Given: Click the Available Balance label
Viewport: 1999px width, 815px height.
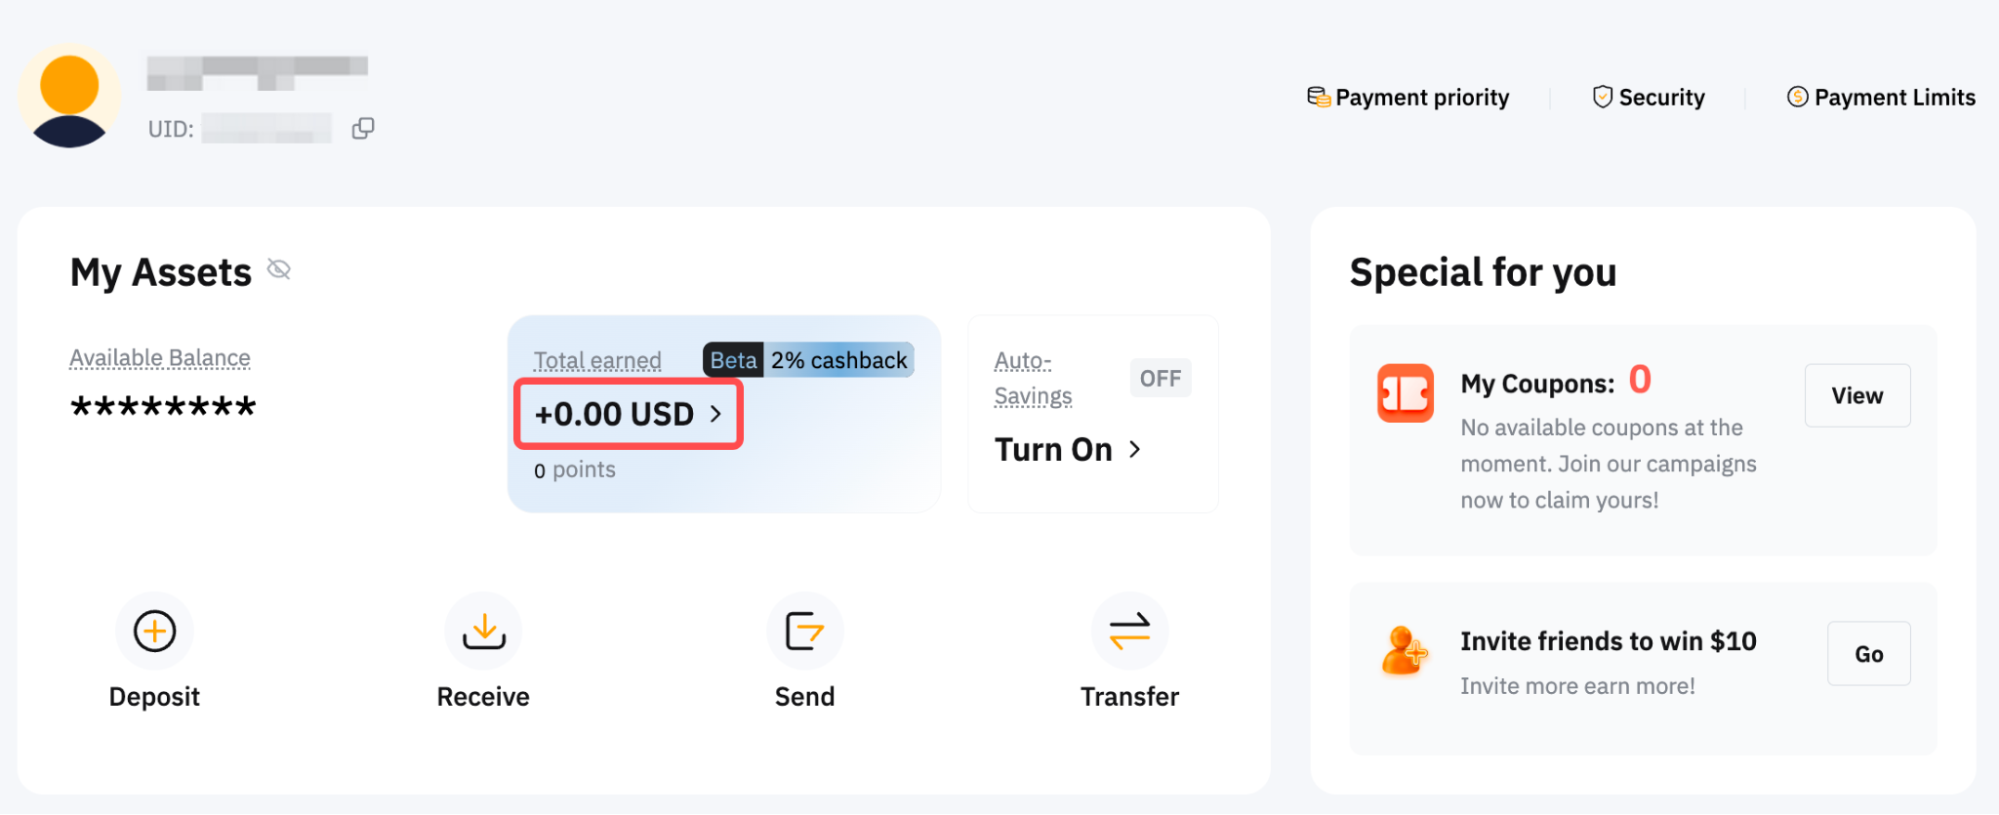Looking at the screenshot, I should click(x=160, y=358).
